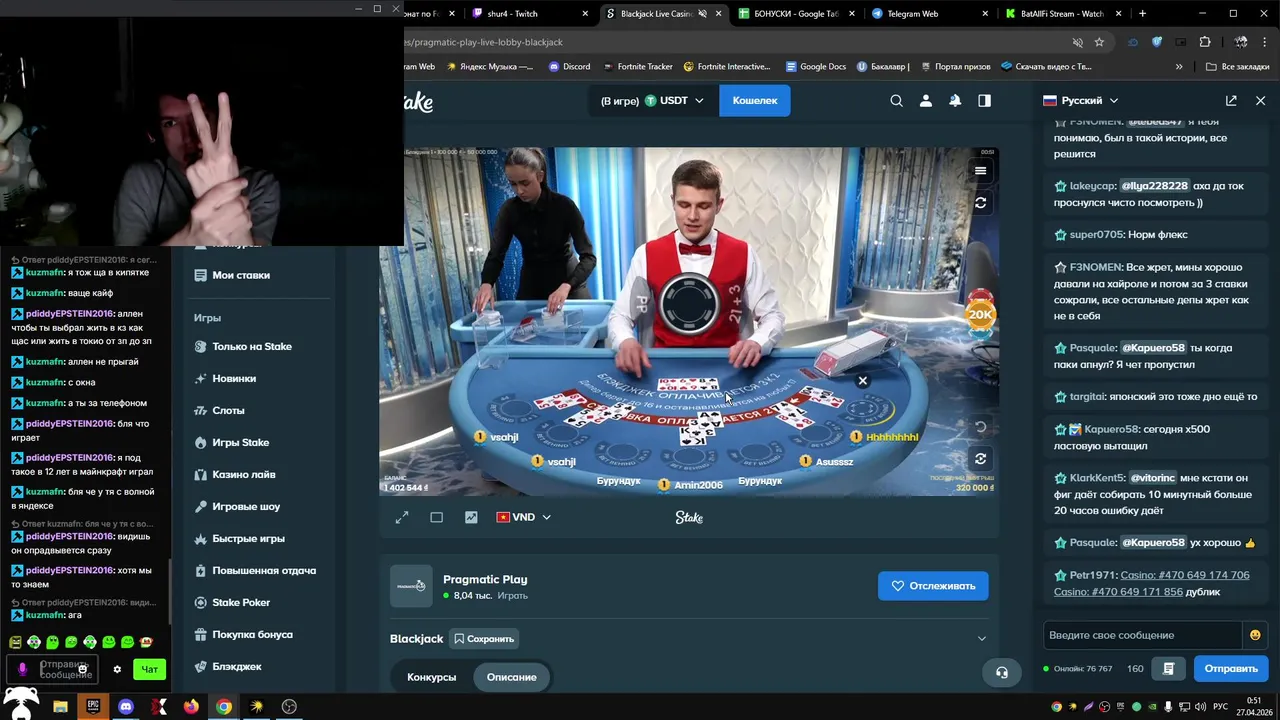Open the live stats chart icon

click(471, 517)
